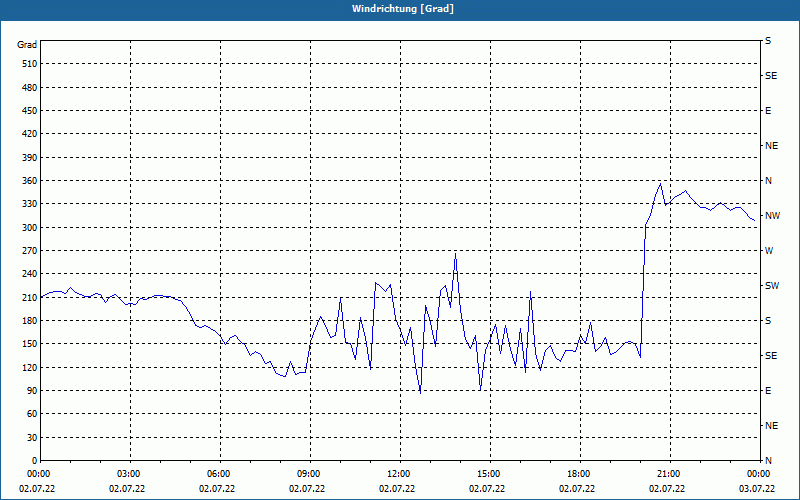Screen dimensions: 800x500
Task: Select the 270 degree axis label
Action: click(29, 251)
